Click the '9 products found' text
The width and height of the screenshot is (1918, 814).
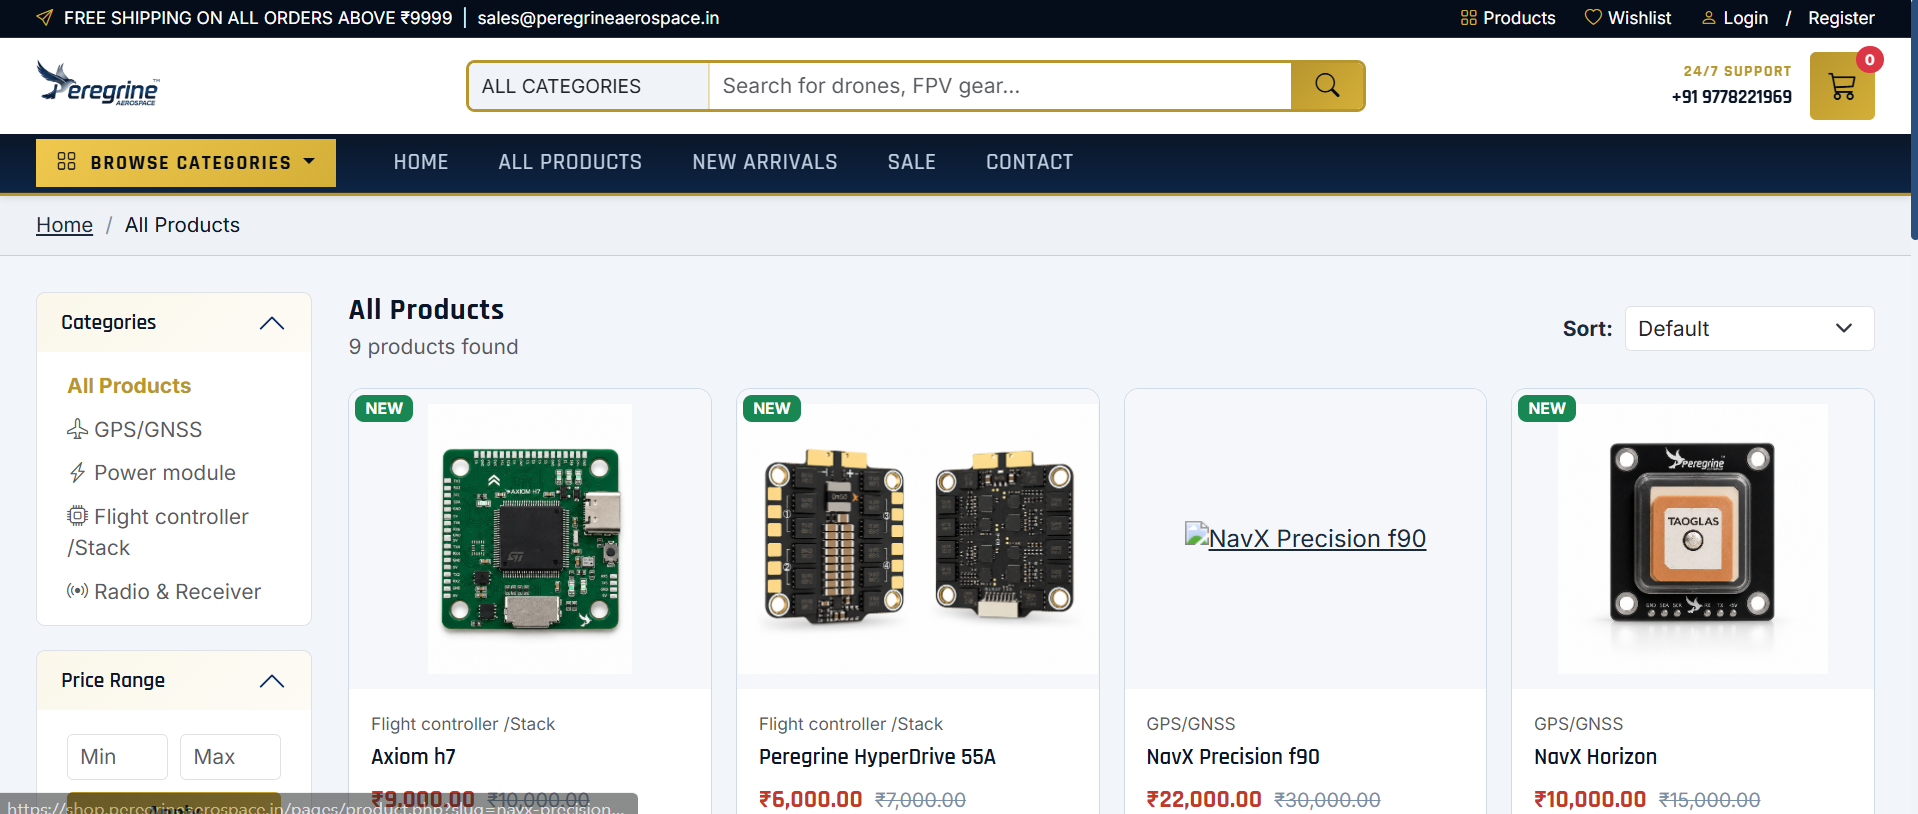coord(433,347)
